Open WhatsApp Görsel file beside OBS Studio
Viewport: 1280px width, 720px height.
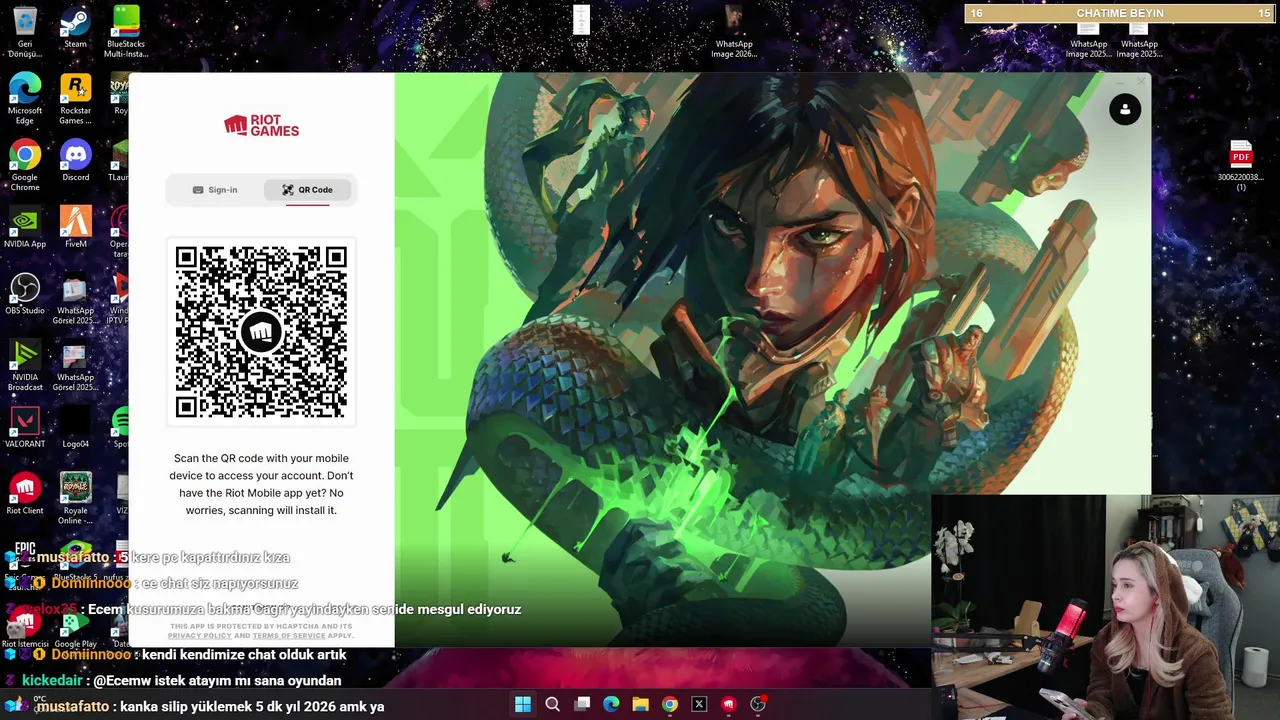click(x=75, y=299)
